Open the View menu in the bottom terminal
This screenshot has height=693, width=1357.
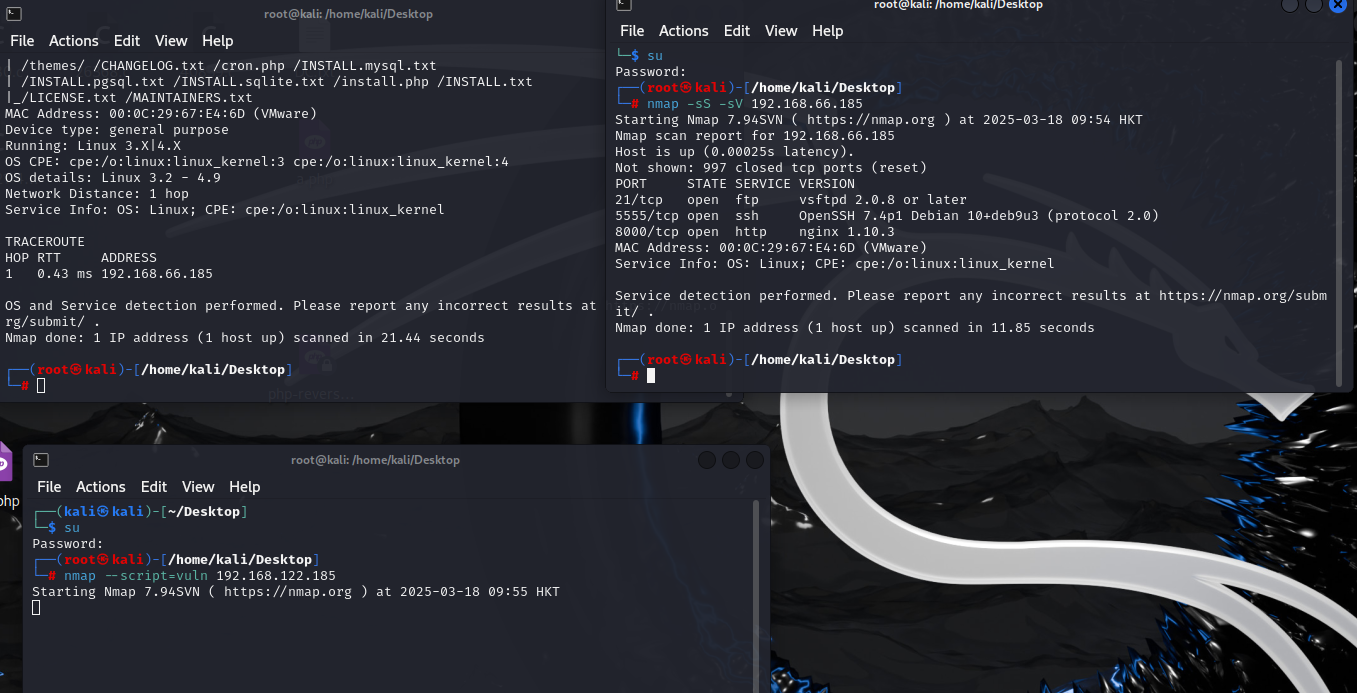[x=198, y=487]
